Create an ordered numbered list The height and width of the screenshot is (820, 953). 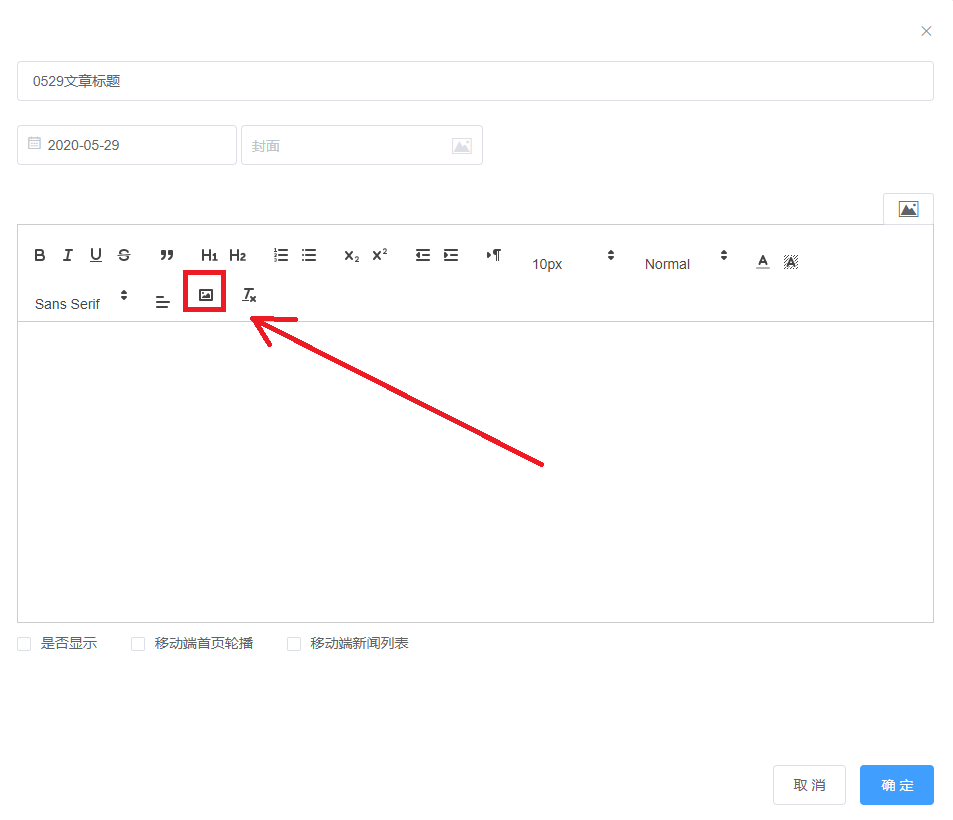(280, 255)
